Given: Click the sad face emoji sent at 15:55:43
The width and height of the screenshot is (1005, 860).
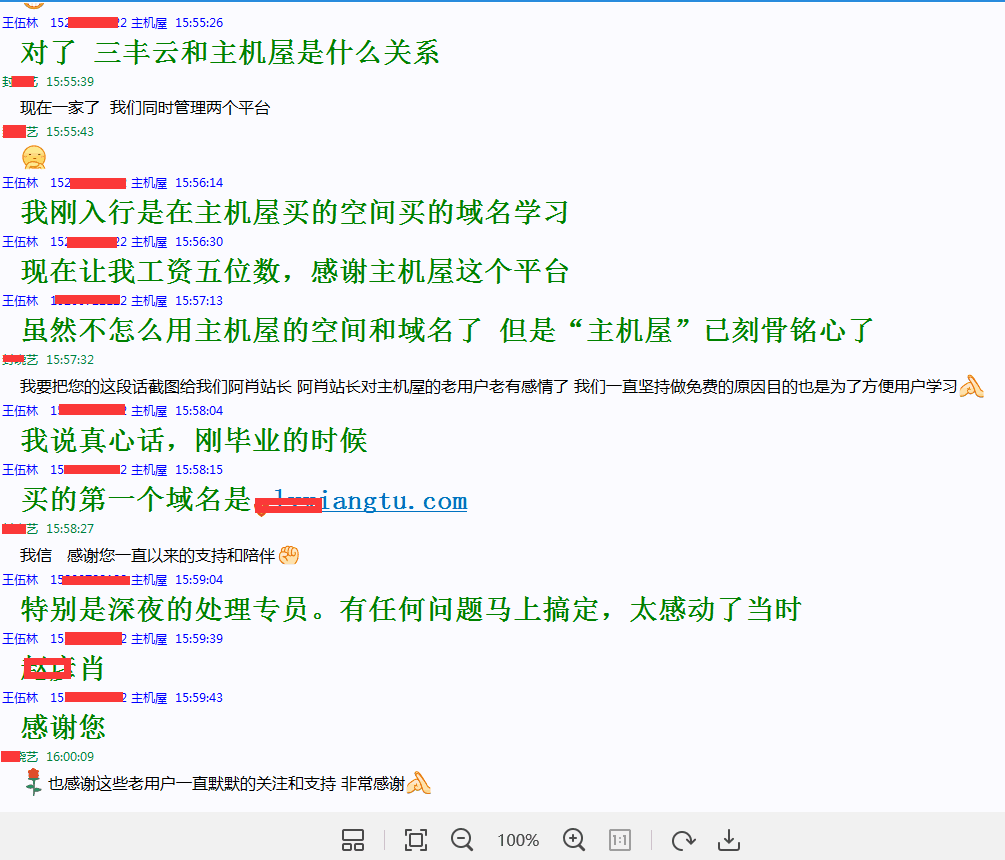Looking at the screenshot, I should click(x=34, y=157).
